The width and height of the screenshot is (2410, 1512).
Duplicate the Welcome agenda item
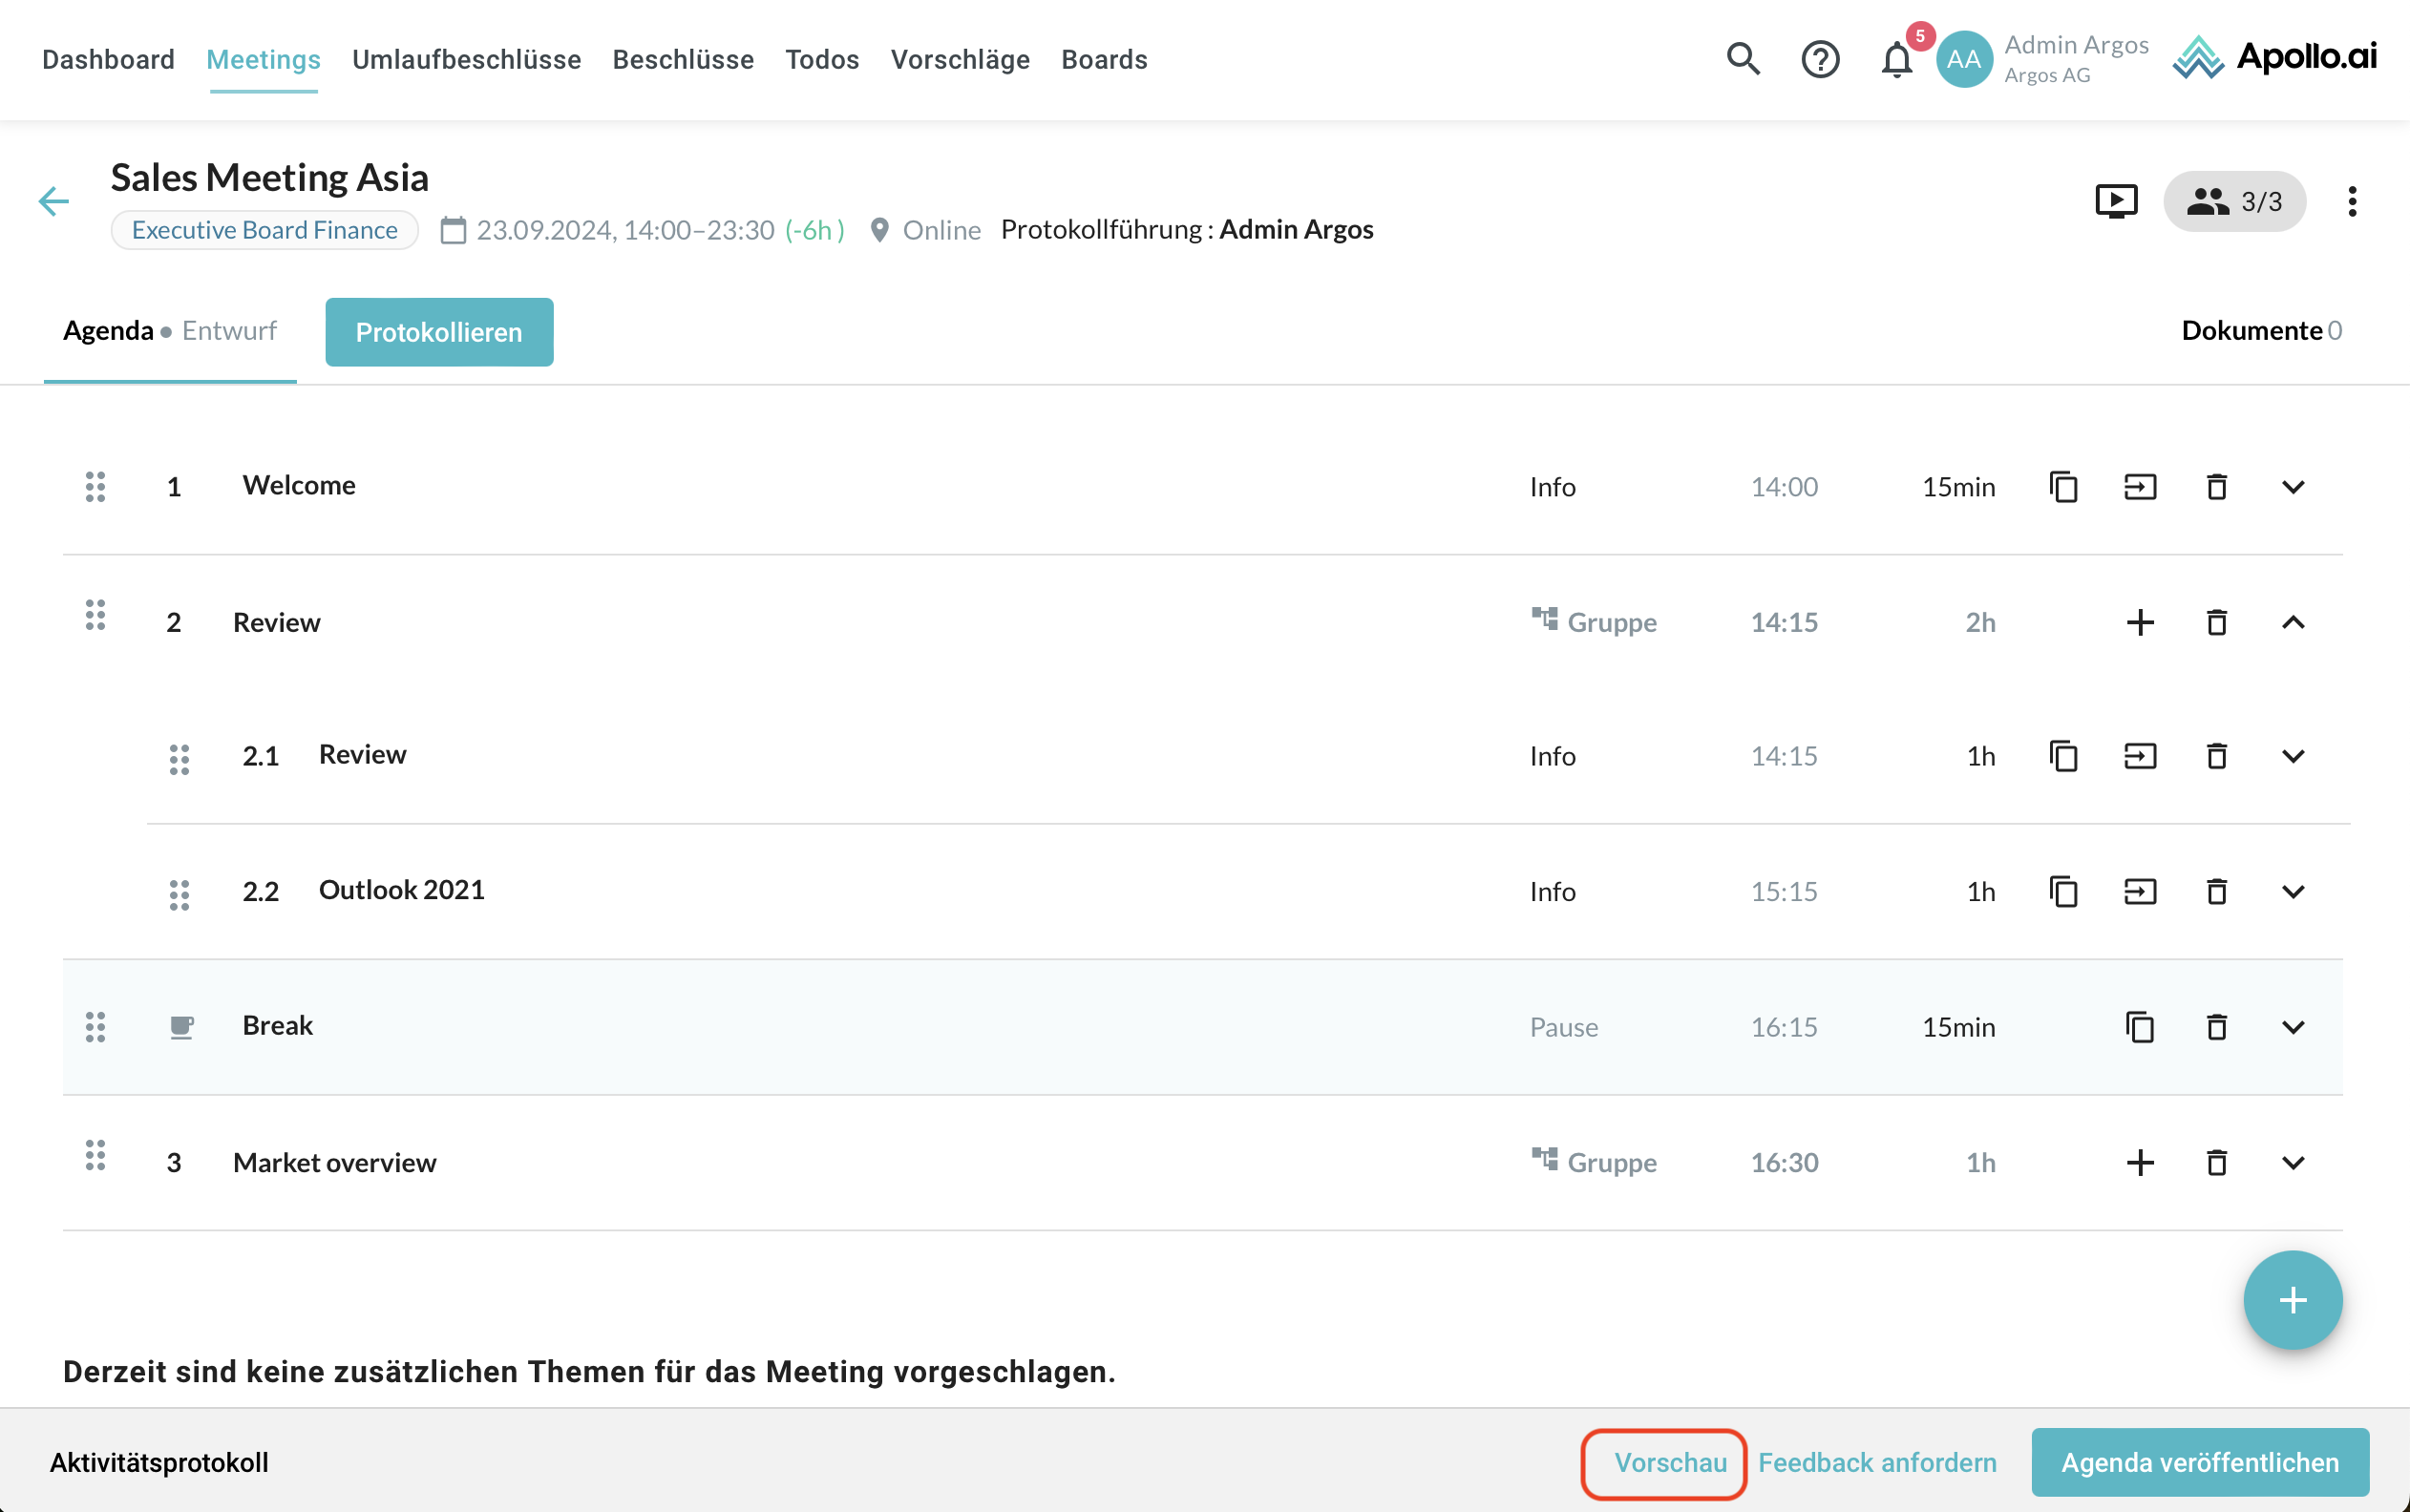[2063, 487]
